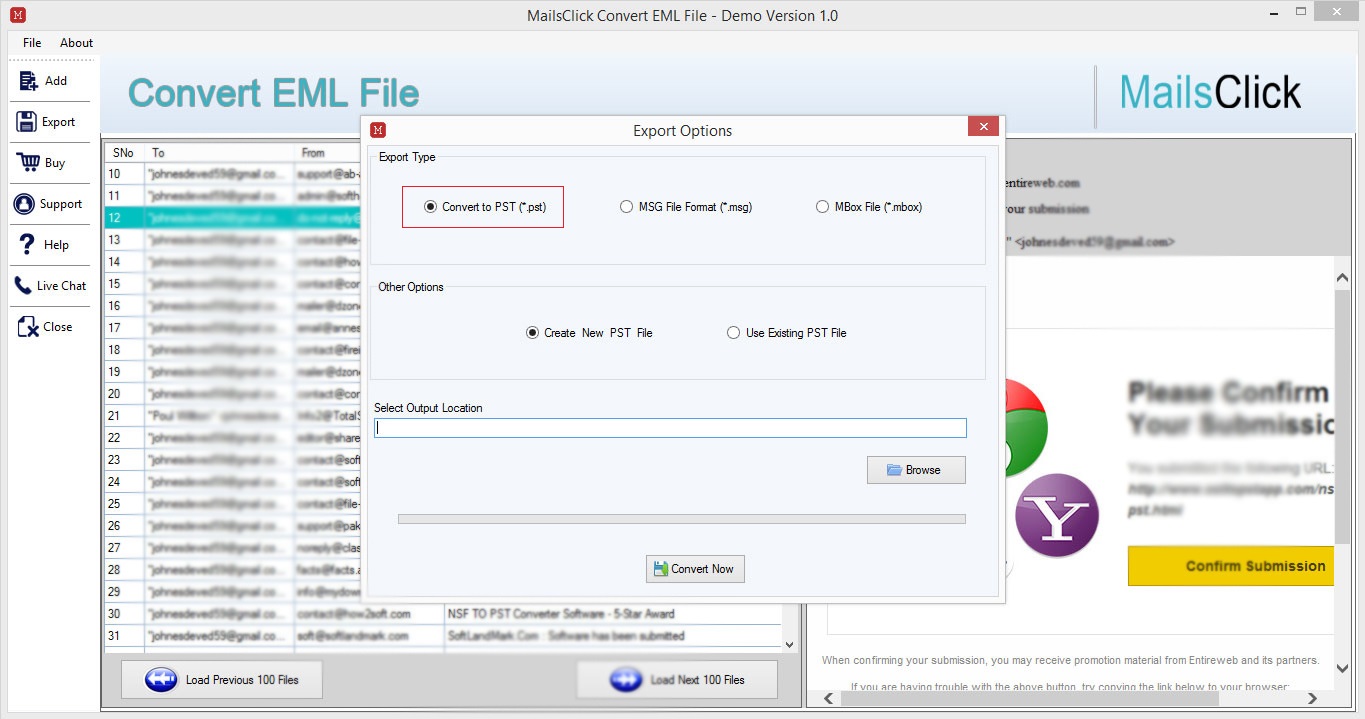Viewport: 1365px width, 719px height.
Task: Click preview pane vertical scrollbar thumb
Action: tap(1342, 419)
